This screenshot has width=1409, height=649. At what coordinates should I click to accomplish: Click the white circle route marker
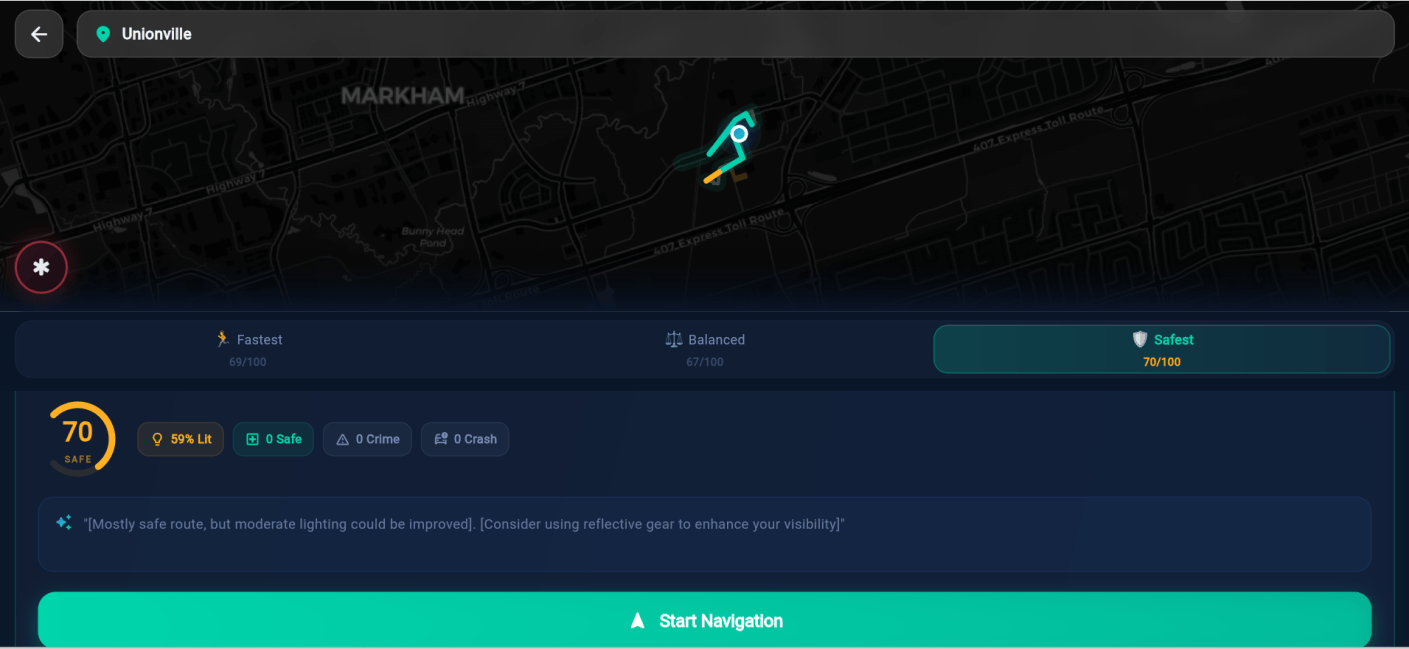pyautogui.click(x=739, y=133)
